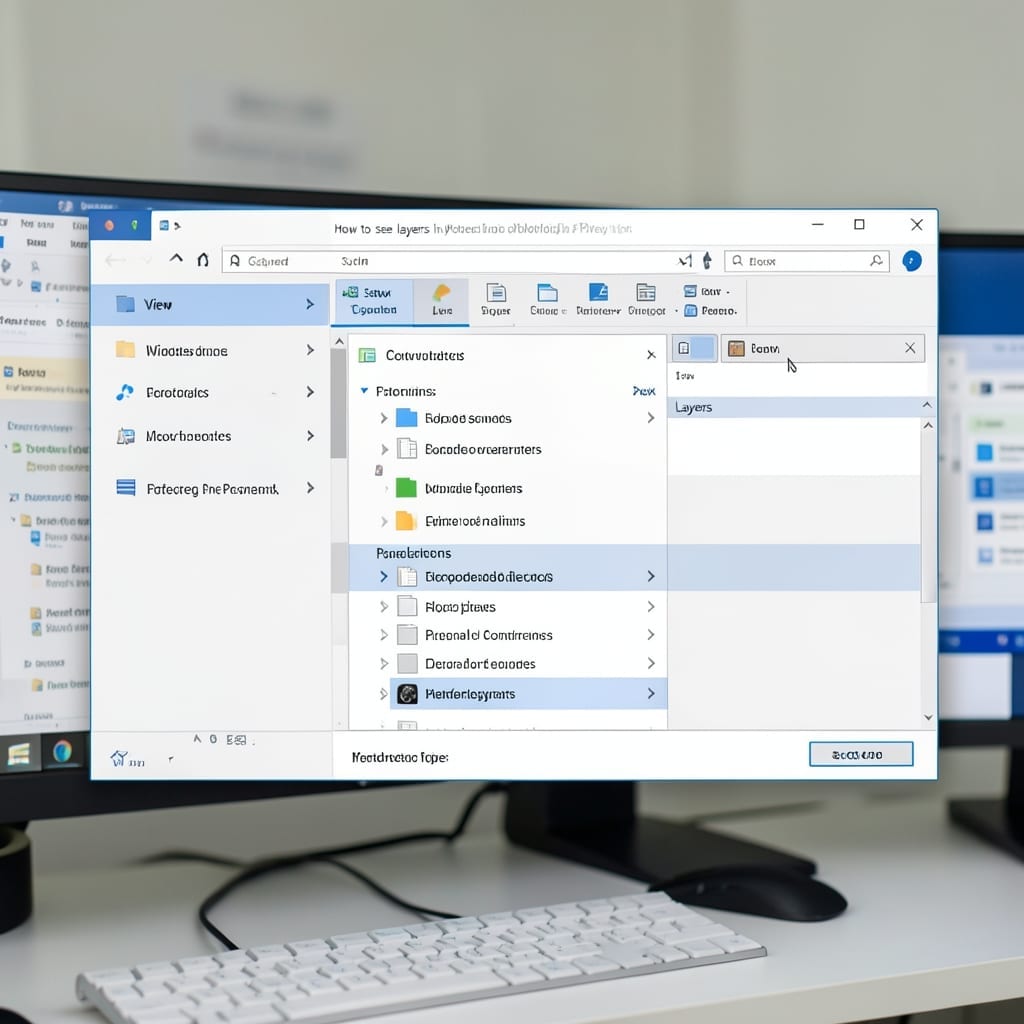Open the Prconal d Comtirreinss right chevron
Screen dimensions: 1024x1024
(650, 635)
